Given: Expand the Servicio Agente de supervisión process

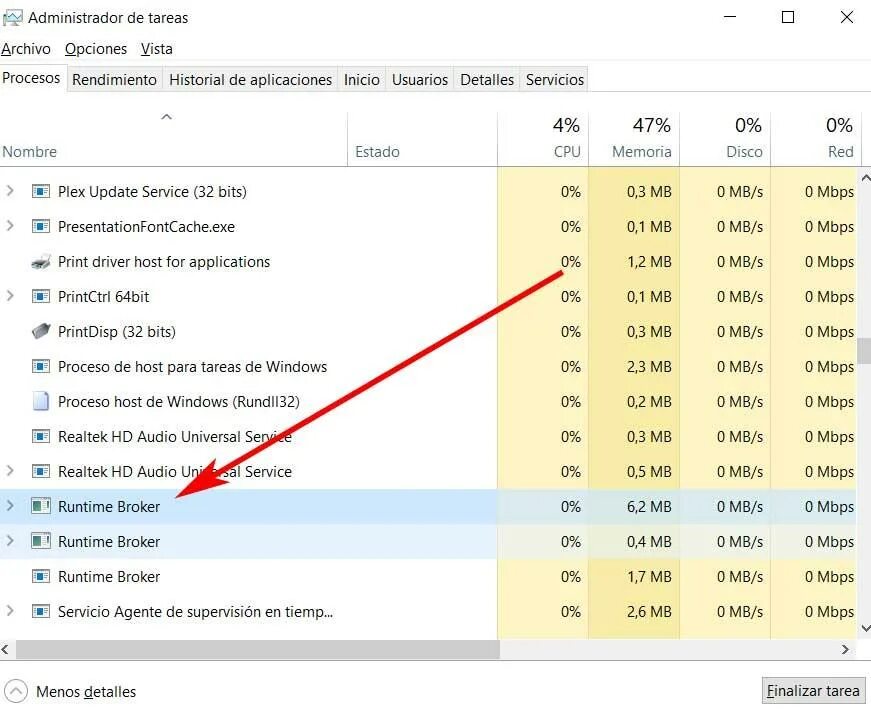Looking at the screenshot, I should [10, 611].
